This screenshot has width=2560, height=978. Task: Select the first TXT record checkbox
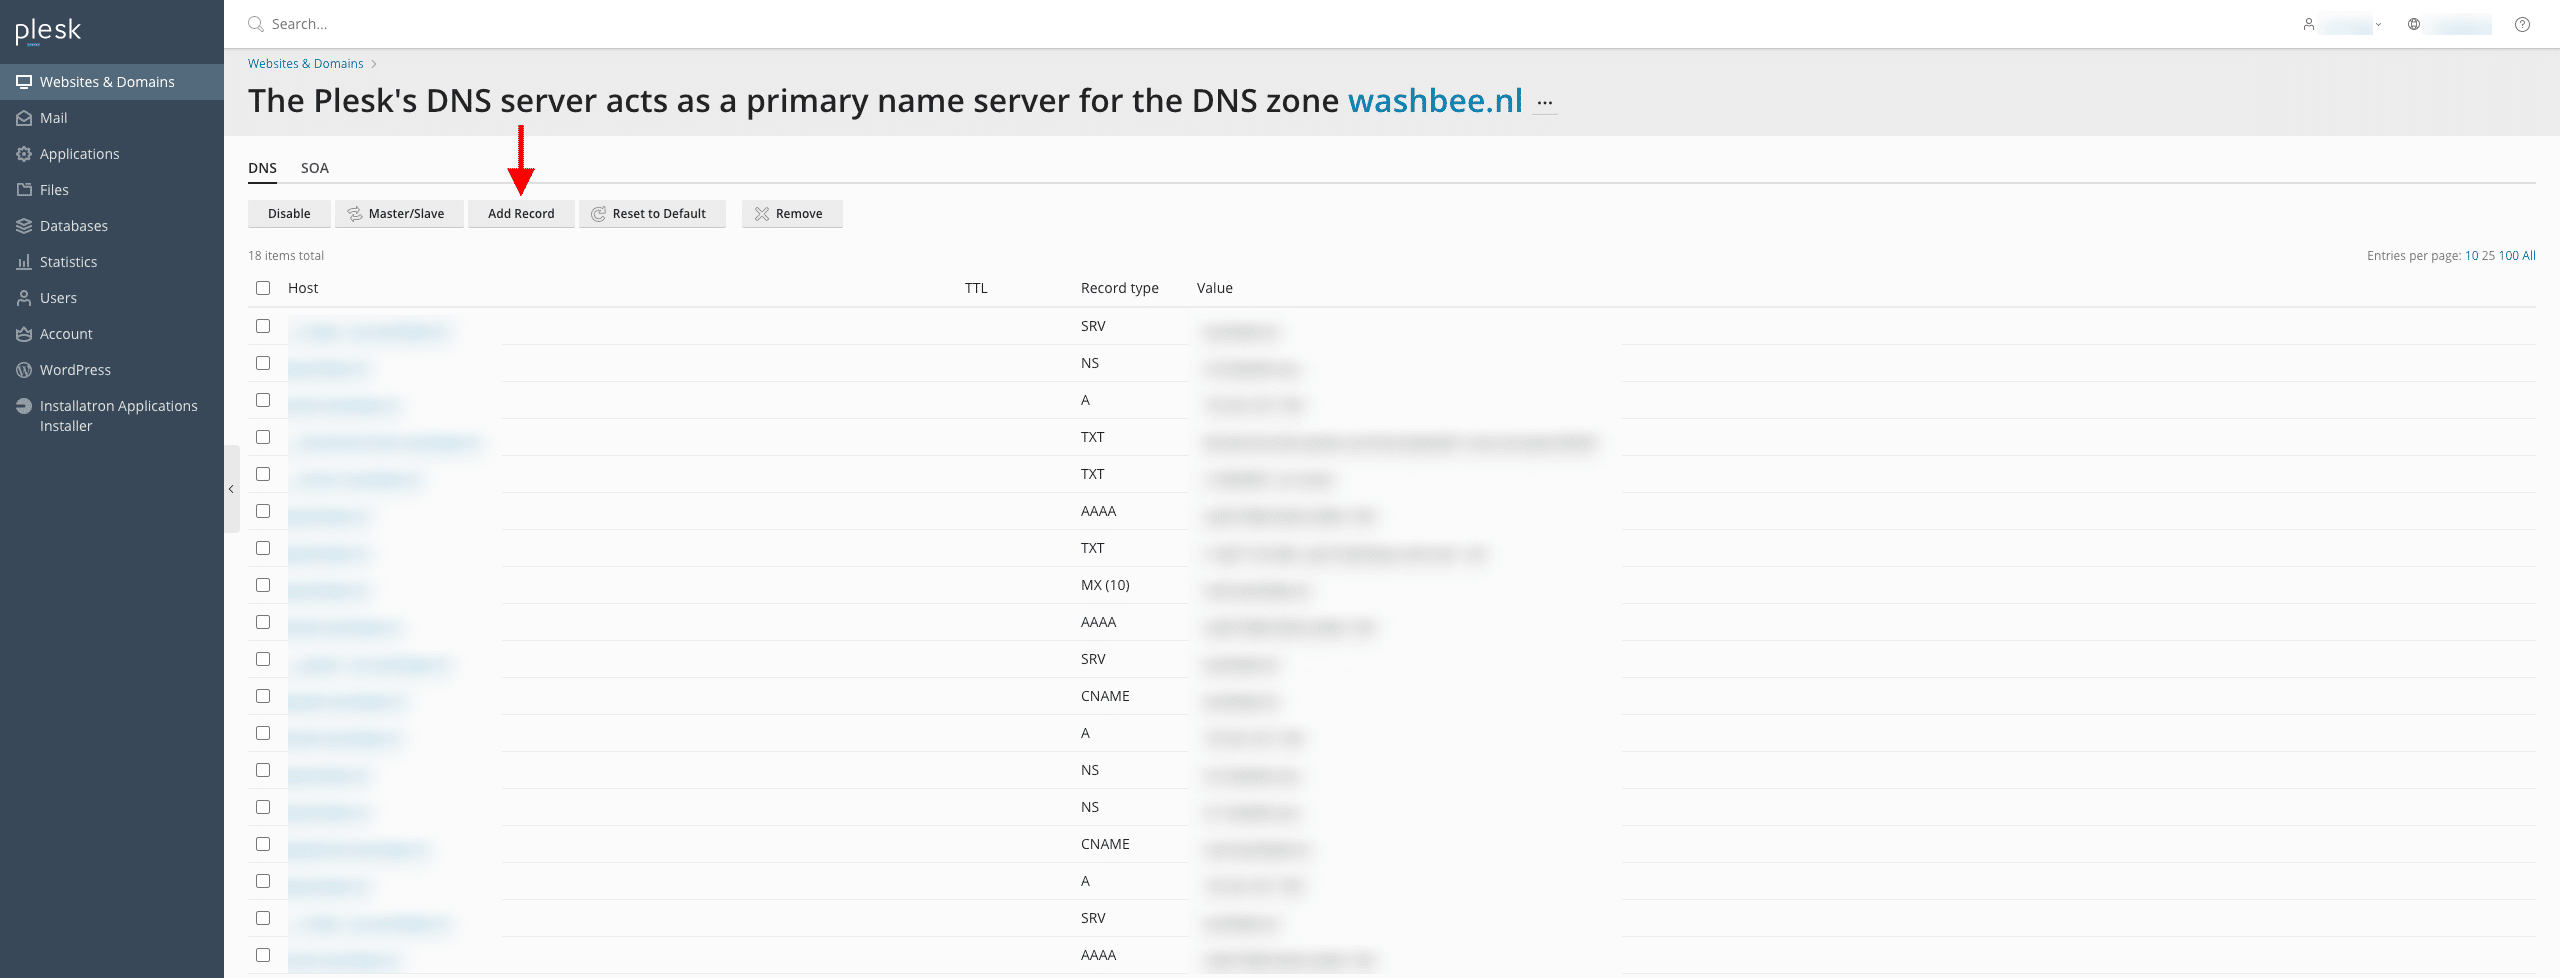pyautogui.click(x=263, y=437)
